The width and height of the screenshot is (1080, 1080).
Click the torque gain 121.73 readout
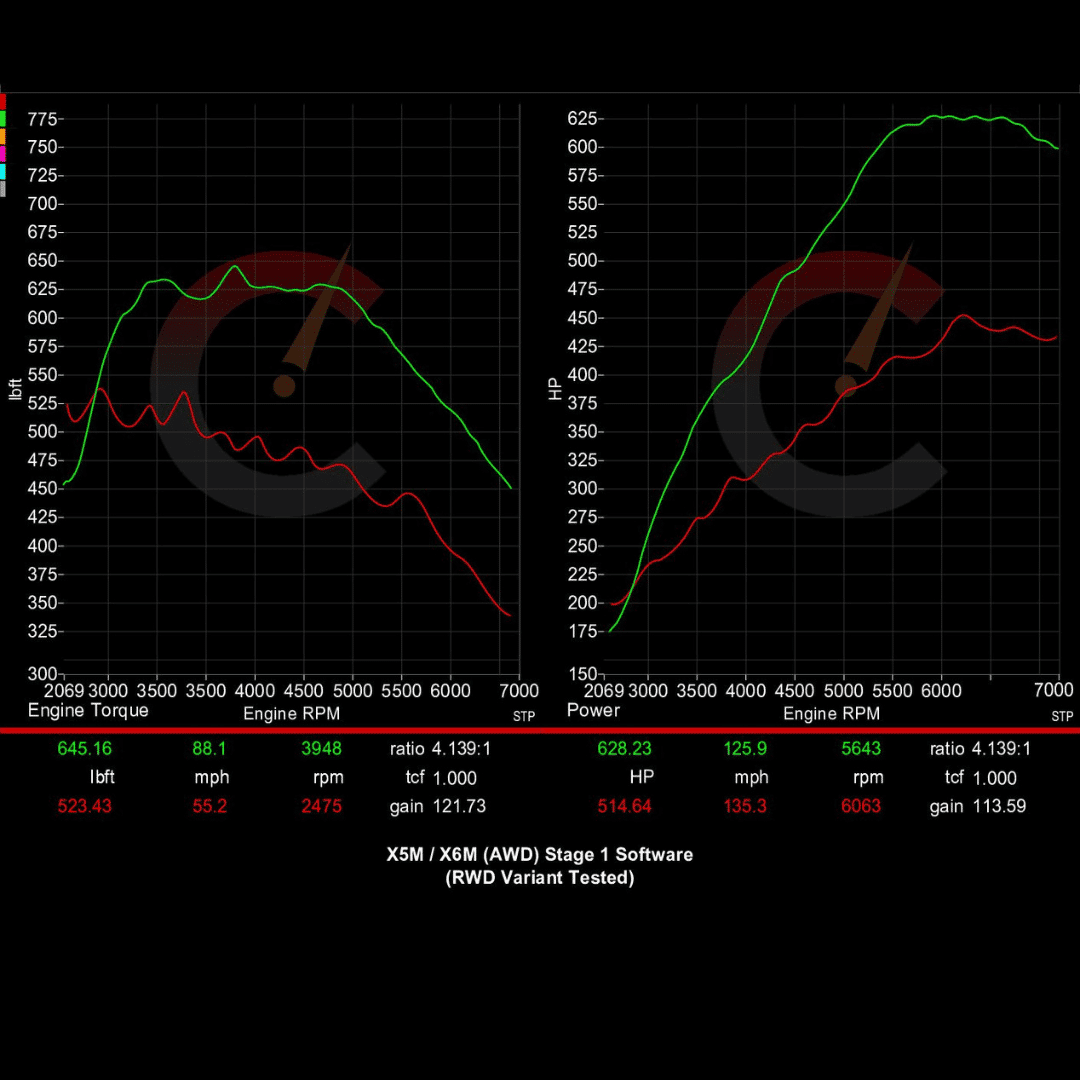(459, 806)
